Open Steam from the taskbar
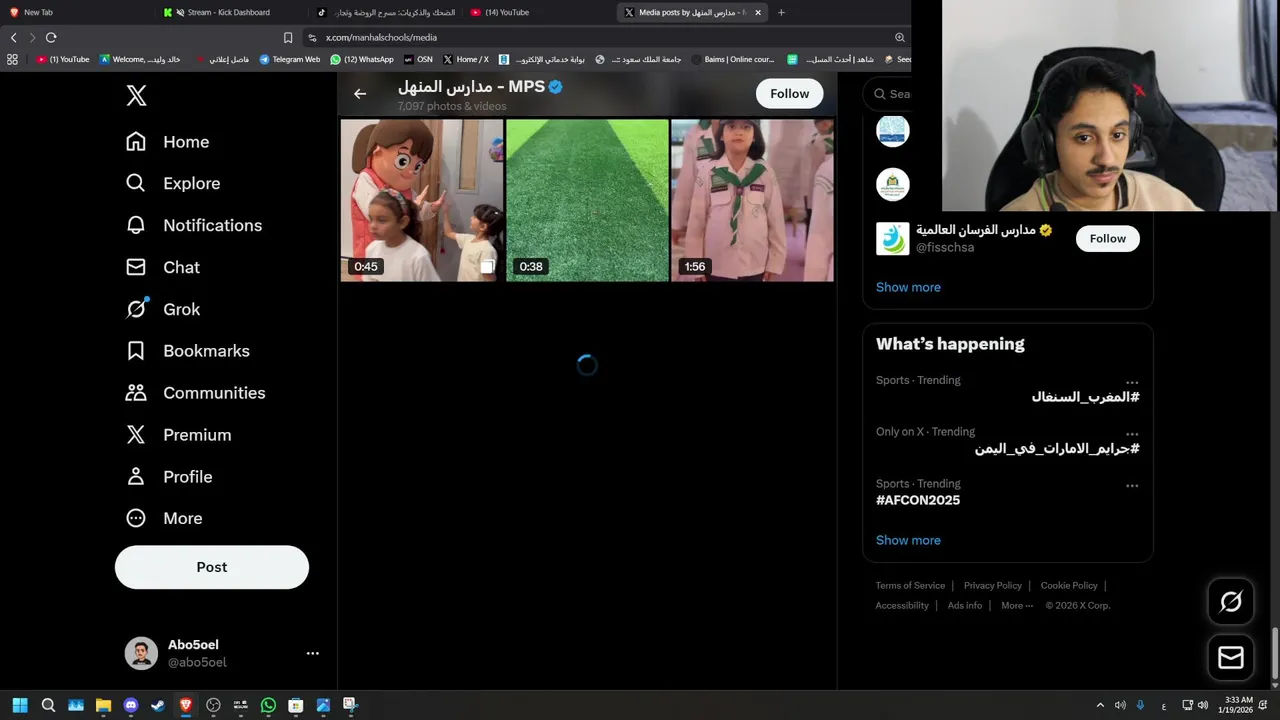1280x720 pixels. tap(158, 705)
